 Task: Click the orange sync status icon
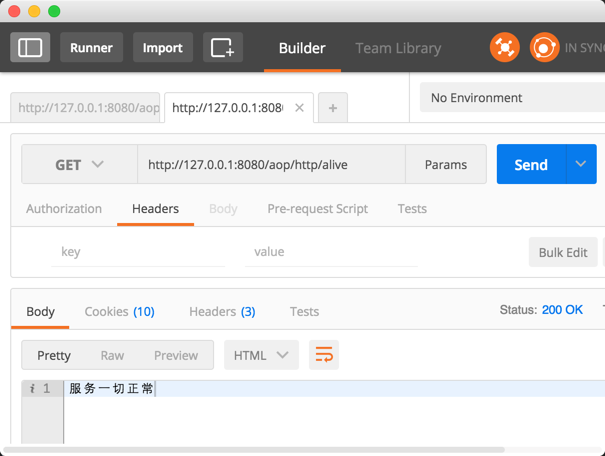(544, 47)
